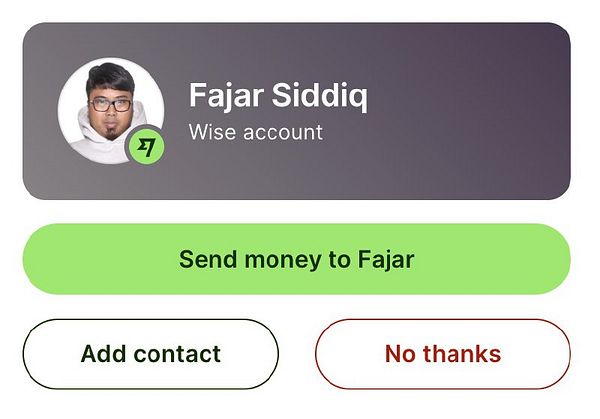This screenshot has width=600, height=419.
Task: Tap the Wise flag symbol on avatar
Action: click(145, 147)
